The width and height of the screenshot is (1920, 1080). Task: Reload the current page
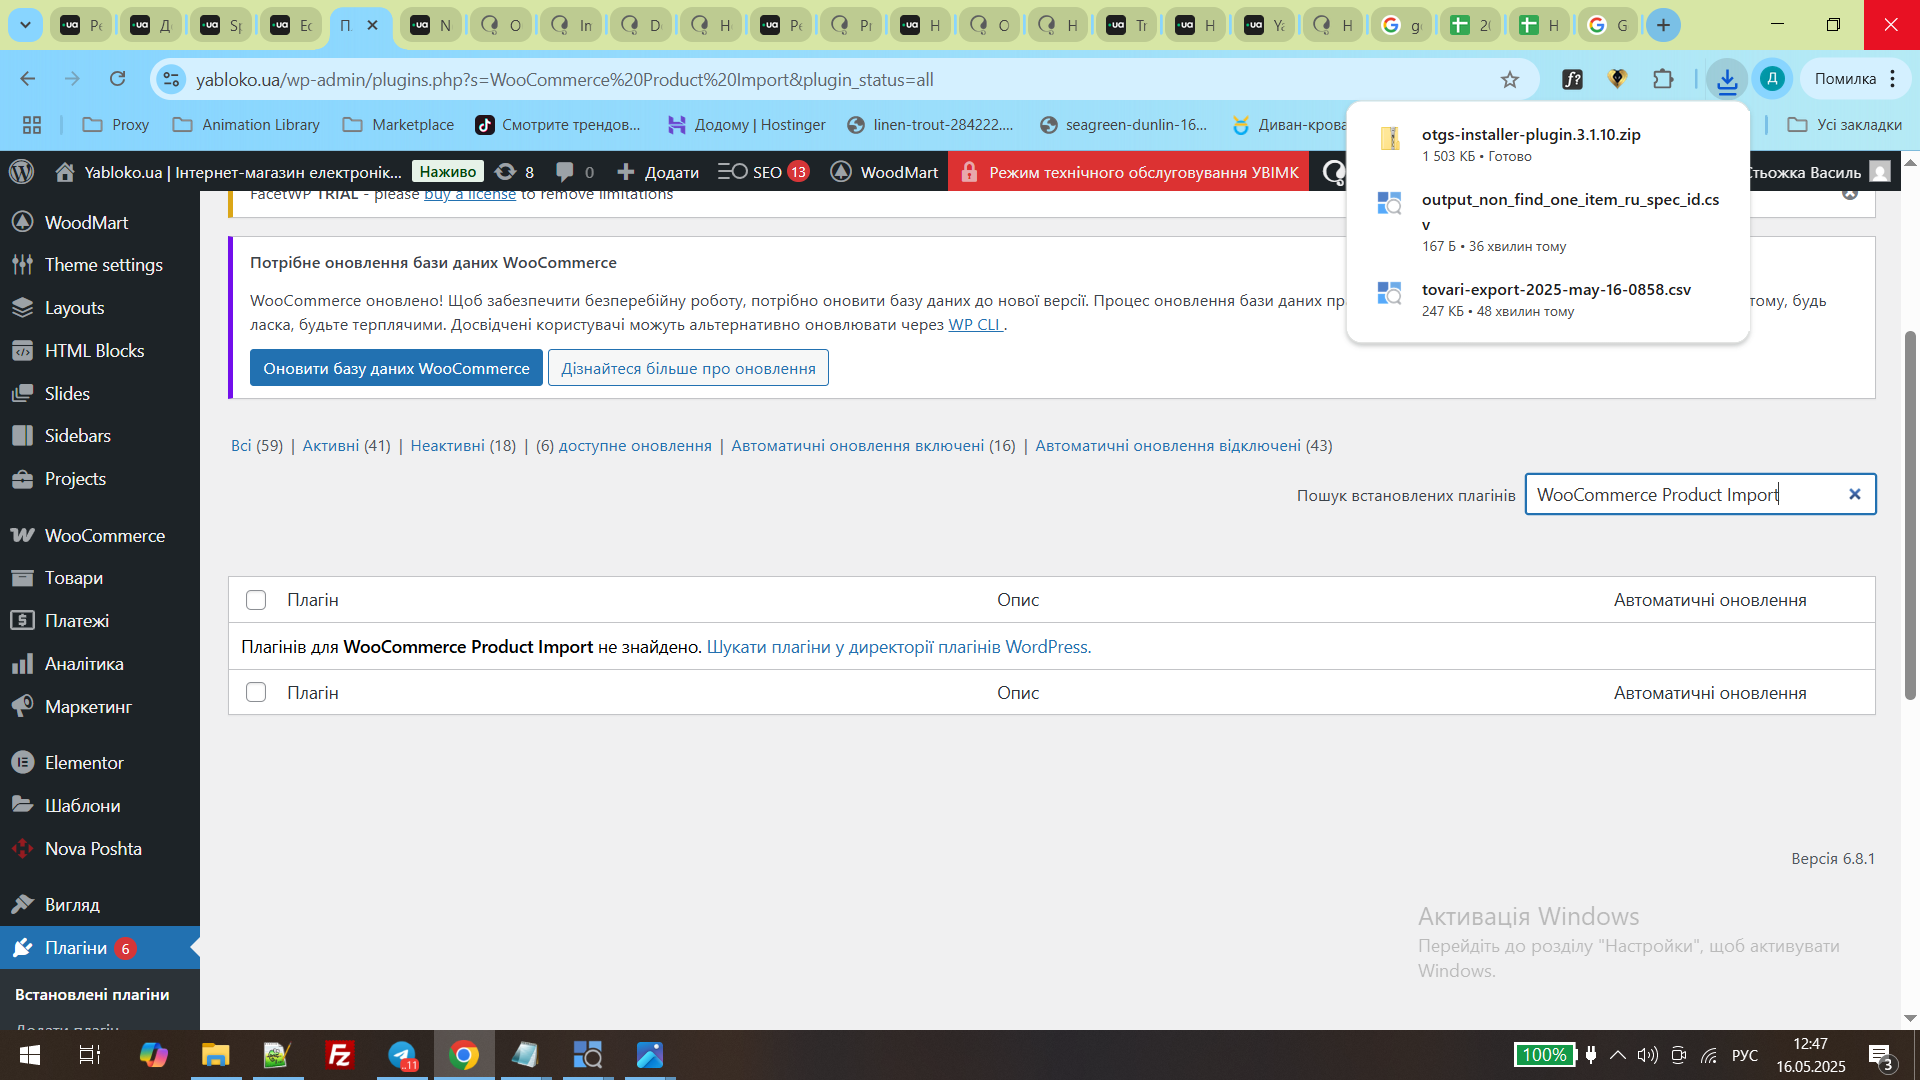point(118,79)
